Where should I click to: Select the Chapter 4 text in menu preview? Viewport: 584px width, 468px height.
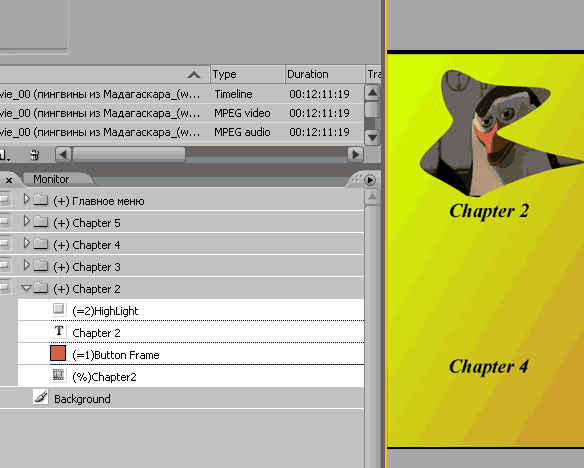click(x=489, y=367)
